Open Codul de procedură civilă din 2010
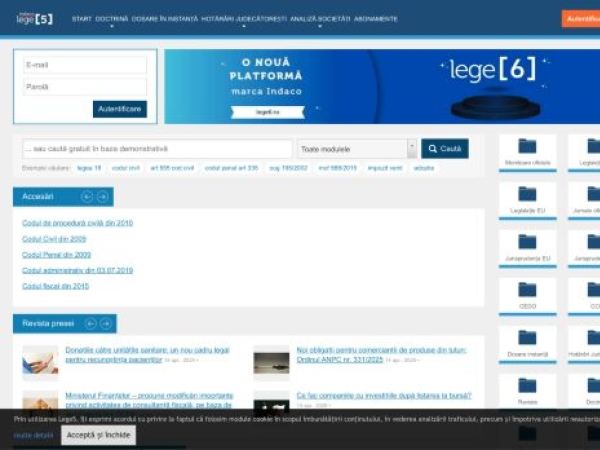 point(77,223)
